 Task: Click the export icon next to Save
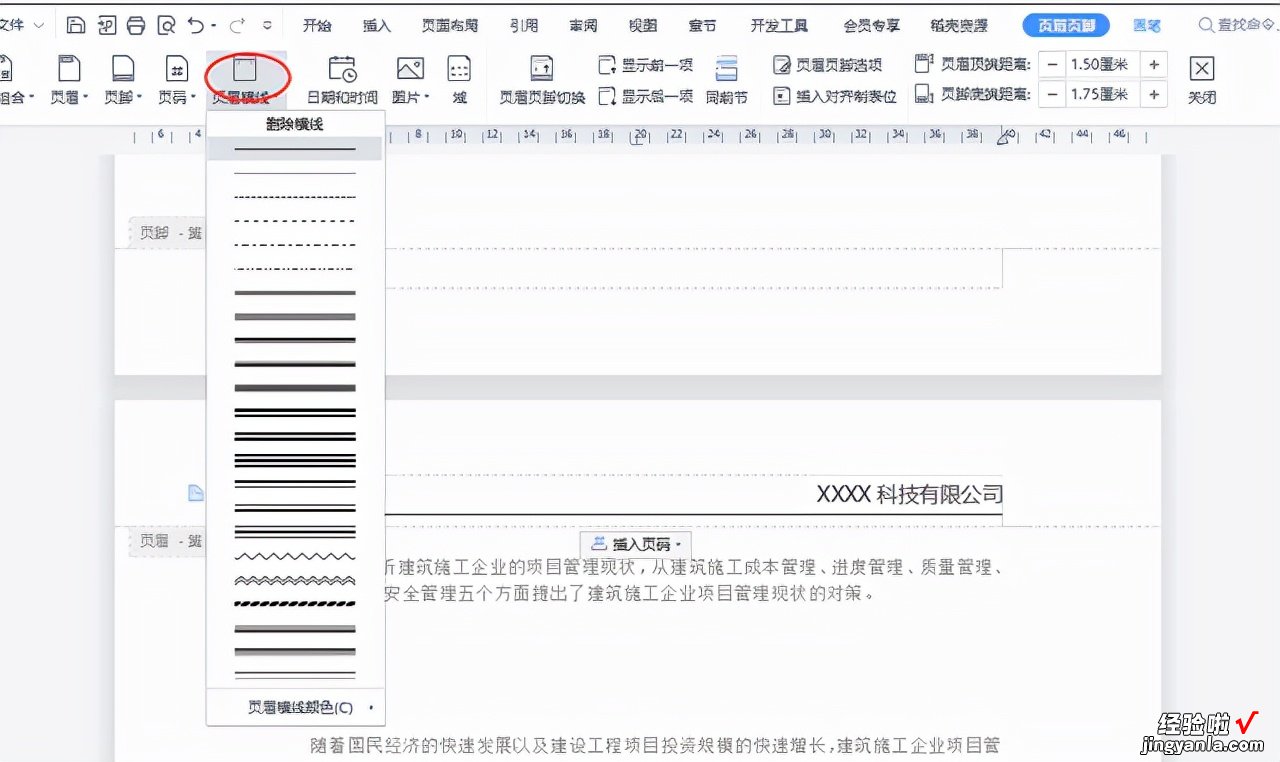click(107, 25)
